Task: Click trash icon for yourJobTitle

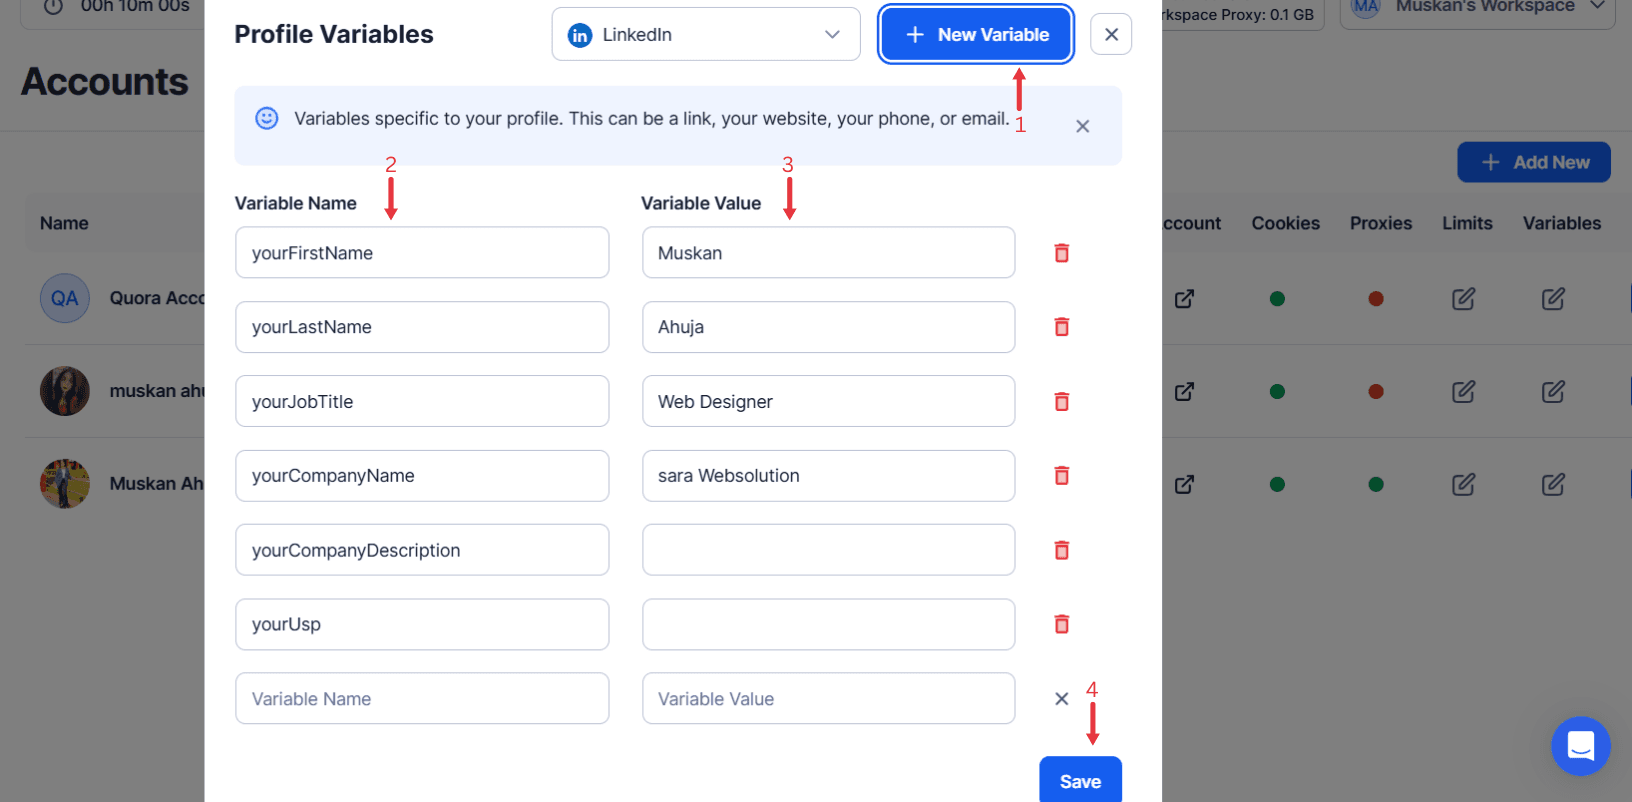Action: [1061, 402]
